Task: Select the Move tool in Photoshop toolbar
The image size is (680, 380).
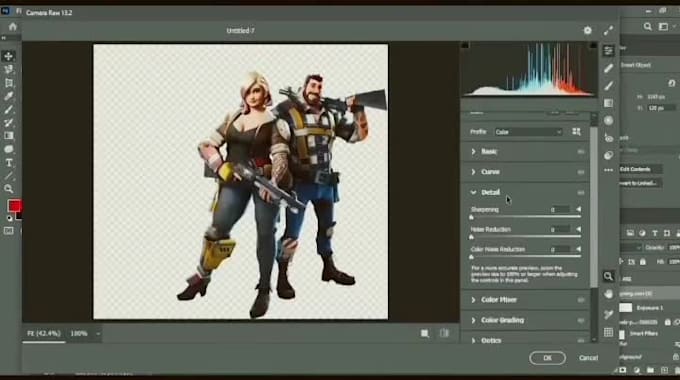Action: (x=8, y=56)
